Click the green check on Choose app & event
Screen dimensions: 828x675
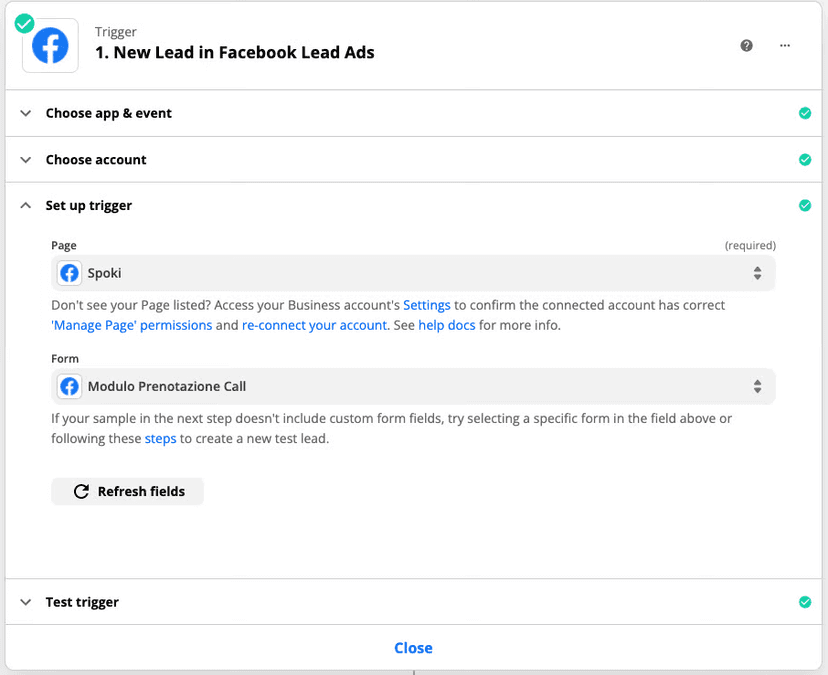click(805, 113)
